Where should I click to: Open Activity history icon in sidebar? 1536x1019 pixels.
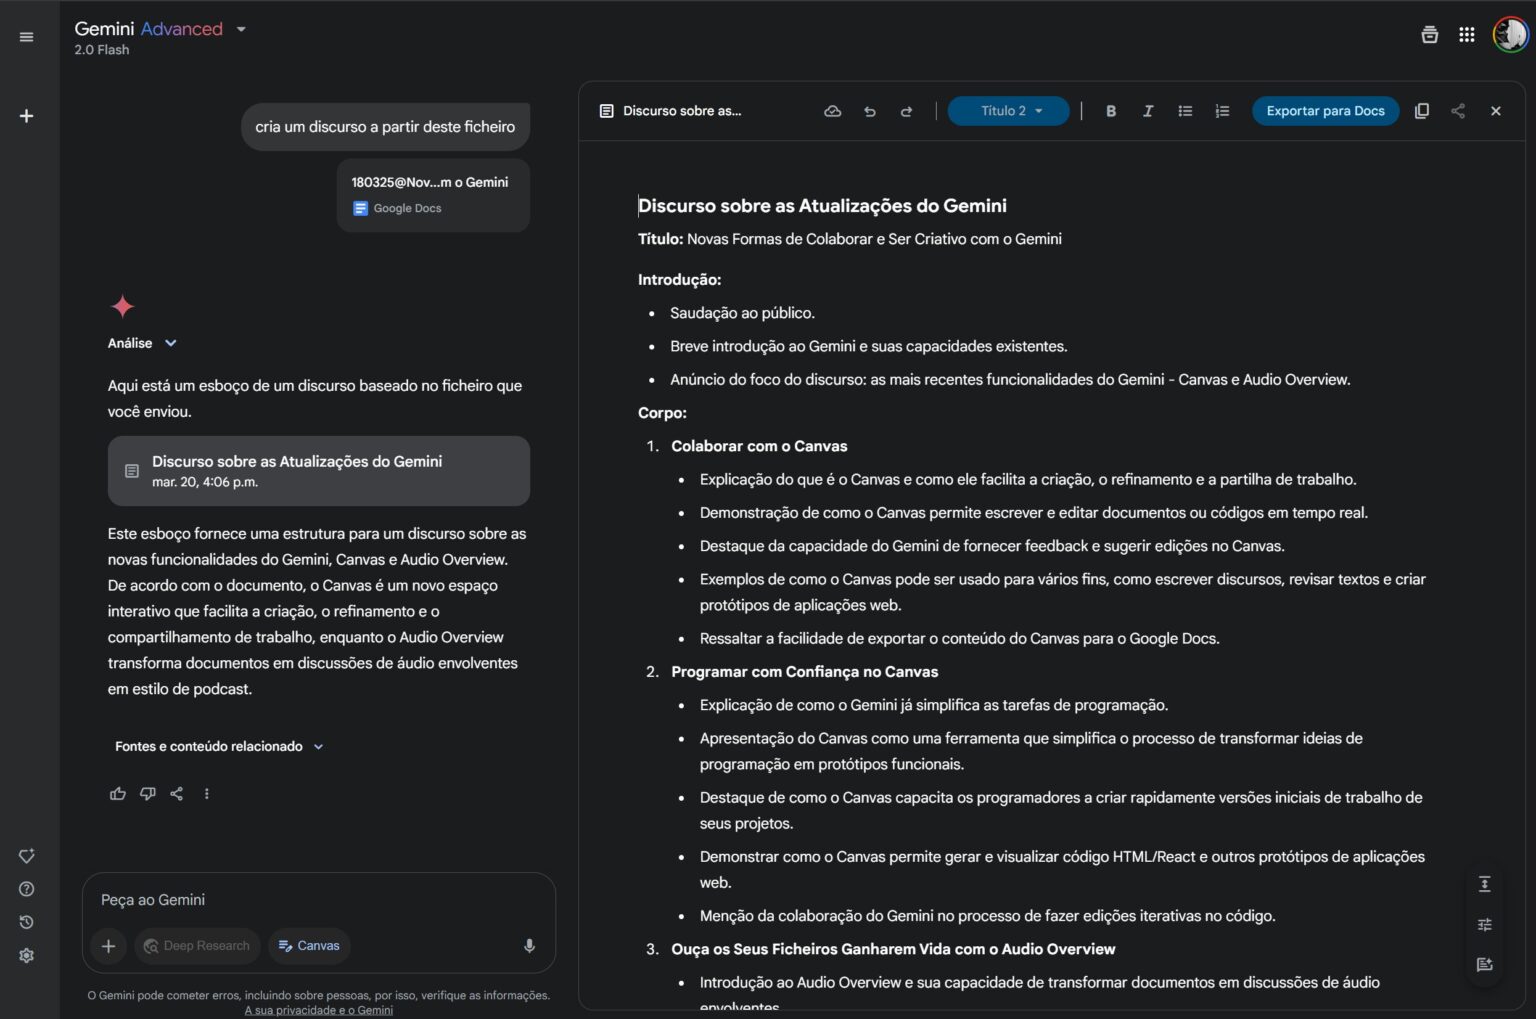pyautogui.click(x=26, y=922)
